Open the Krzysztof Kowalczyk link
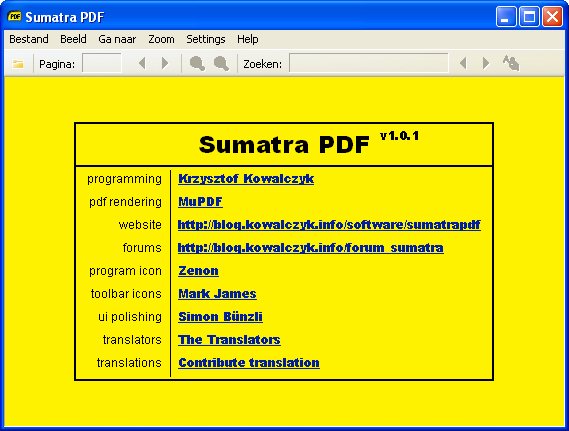The height and width of the screenshot is (431, 569). [x=246, y=179]
